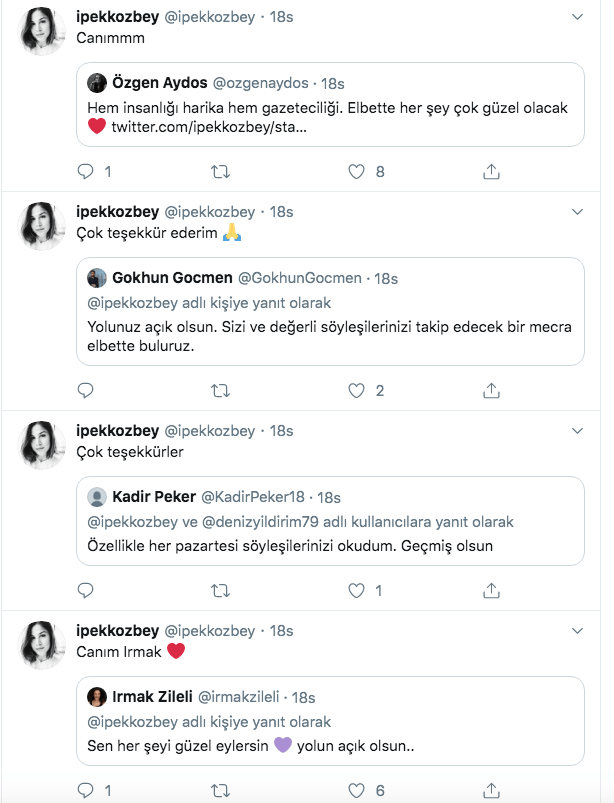Retweet the "Canım Irmak" tweet
The image size is (614, 803).
tap(220, 789)
